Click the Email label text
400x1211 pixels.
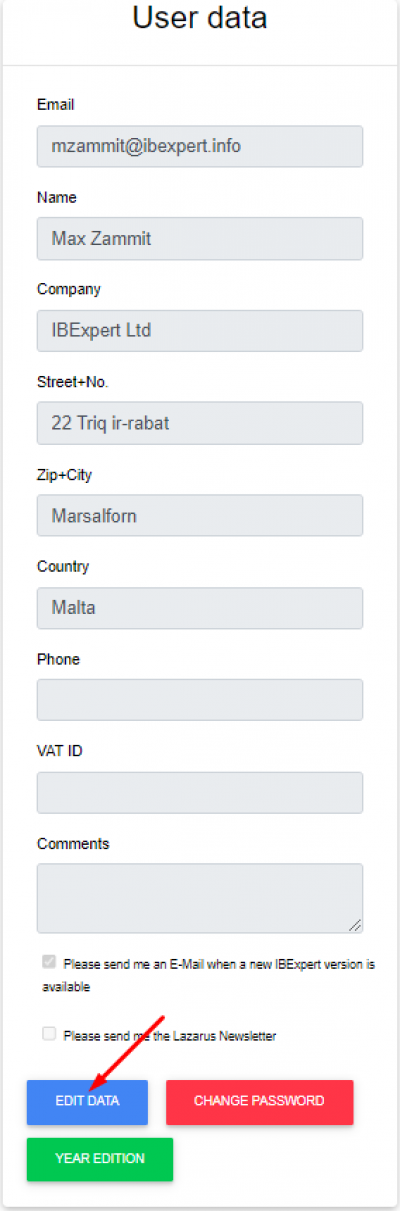click(56, 104)
